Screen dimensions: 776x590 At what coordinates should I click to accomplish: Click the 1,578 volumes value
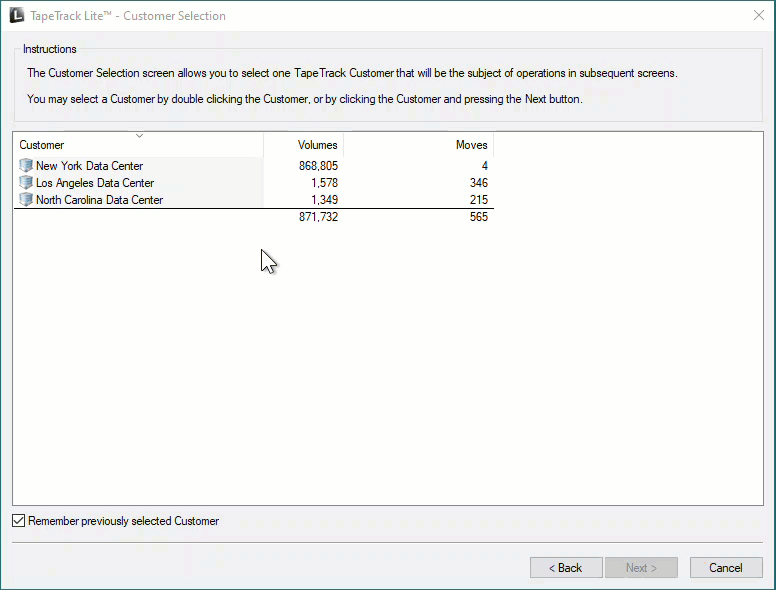(x=325, y=183)
